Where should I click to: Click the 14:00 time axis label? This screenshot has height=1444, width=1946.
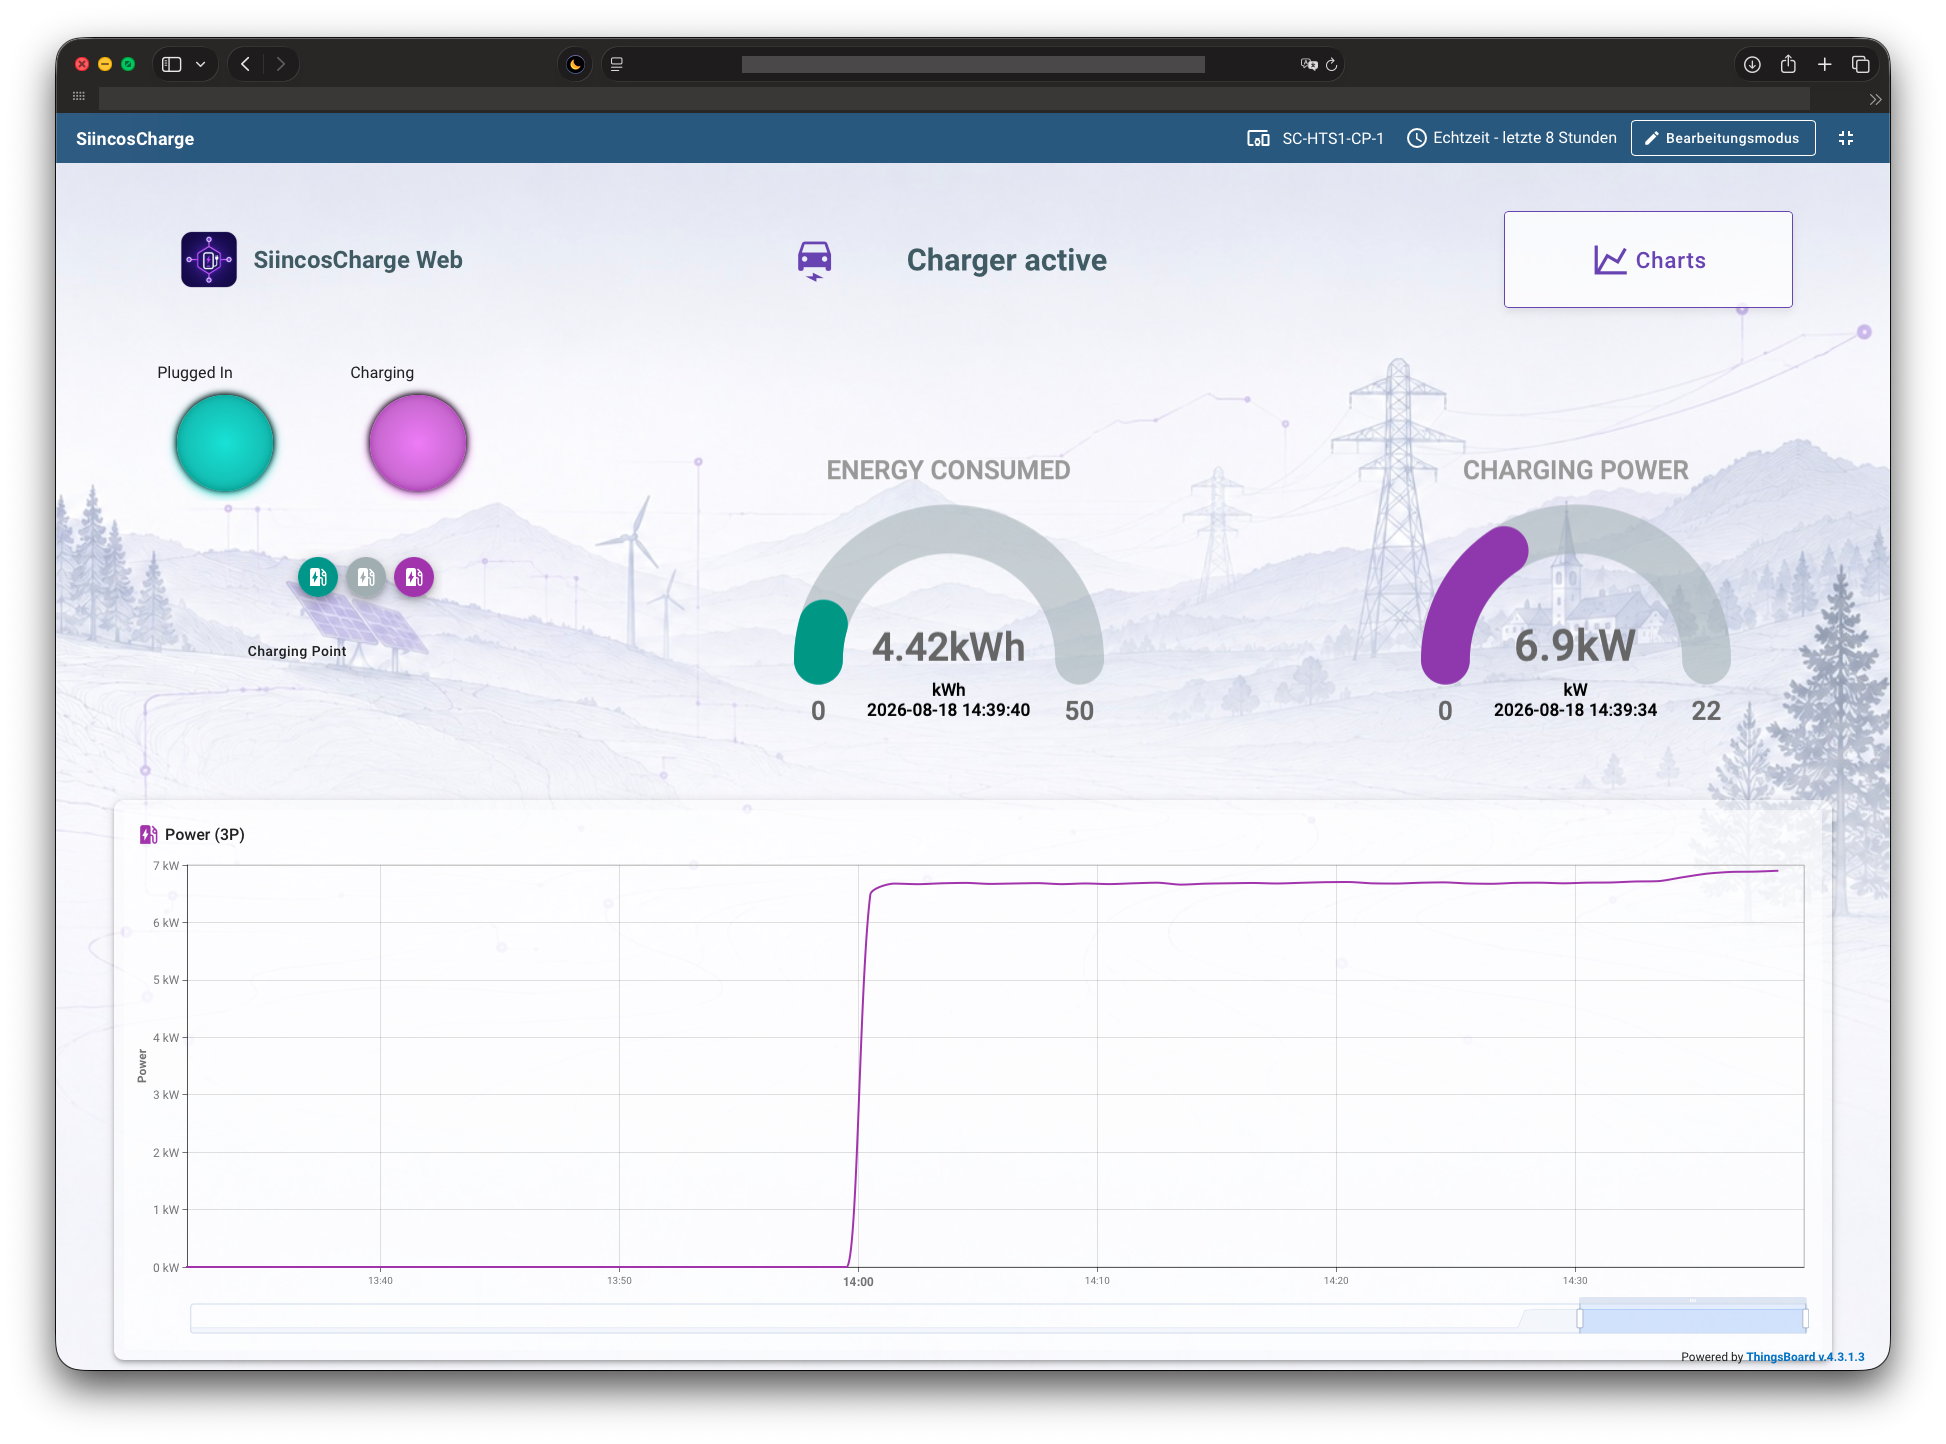coord(858,1282)
